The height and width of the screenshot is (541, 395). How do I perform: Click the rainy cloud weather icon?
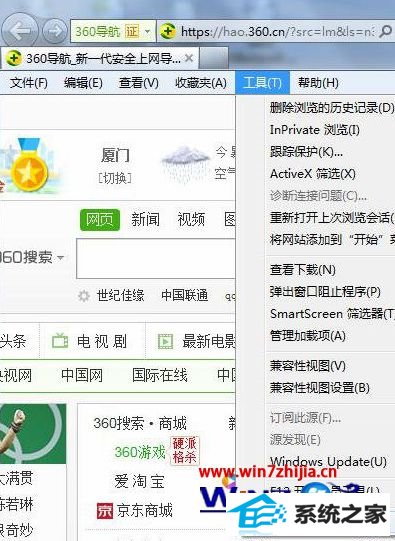point(186,163)
